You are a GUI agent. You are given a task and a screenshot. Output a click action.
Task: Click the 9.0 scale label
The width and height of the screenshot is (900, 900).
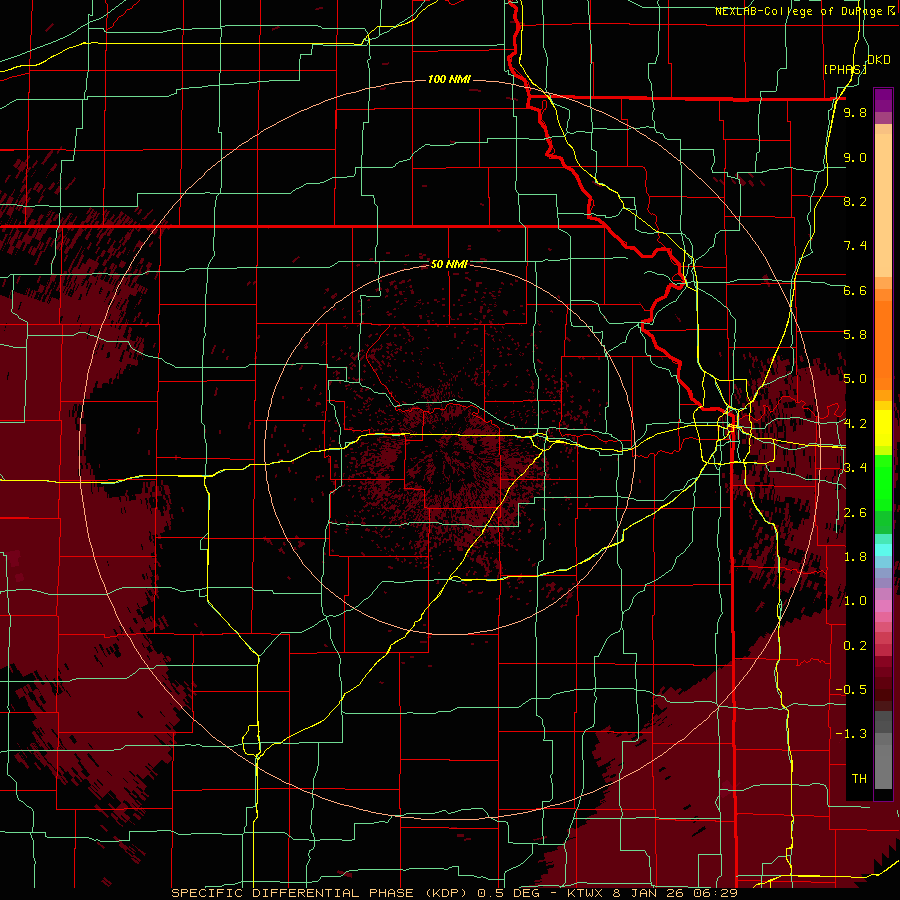pos(855,157)
